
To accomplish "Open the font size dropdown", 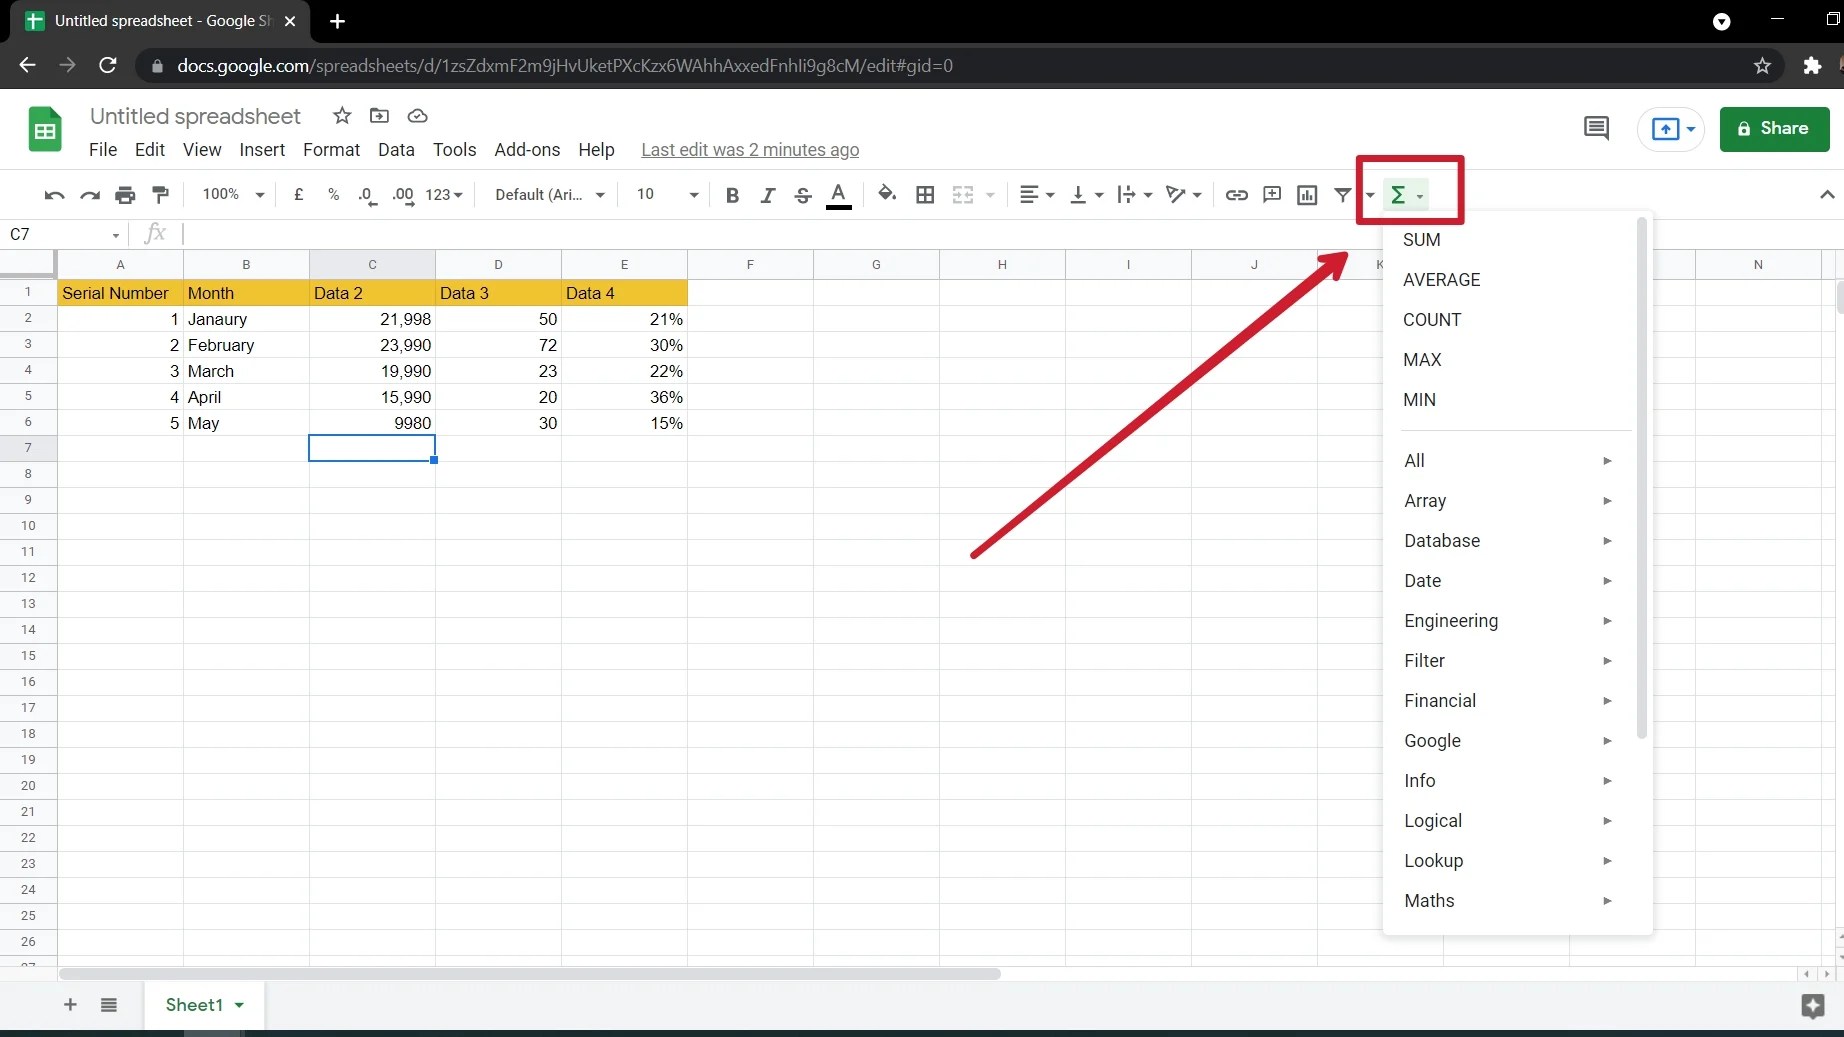I will click(694, 195).
